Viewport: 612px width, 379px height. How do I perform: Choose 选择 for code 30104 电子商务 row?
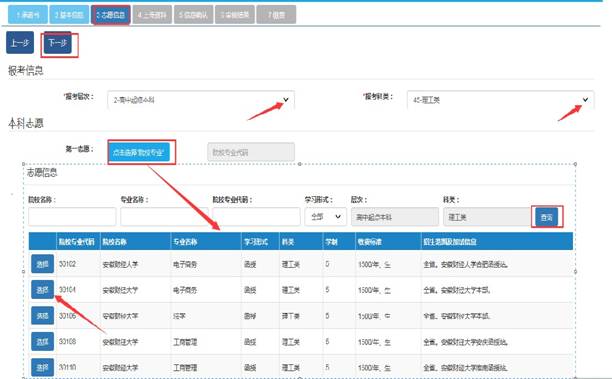(42, 290)
